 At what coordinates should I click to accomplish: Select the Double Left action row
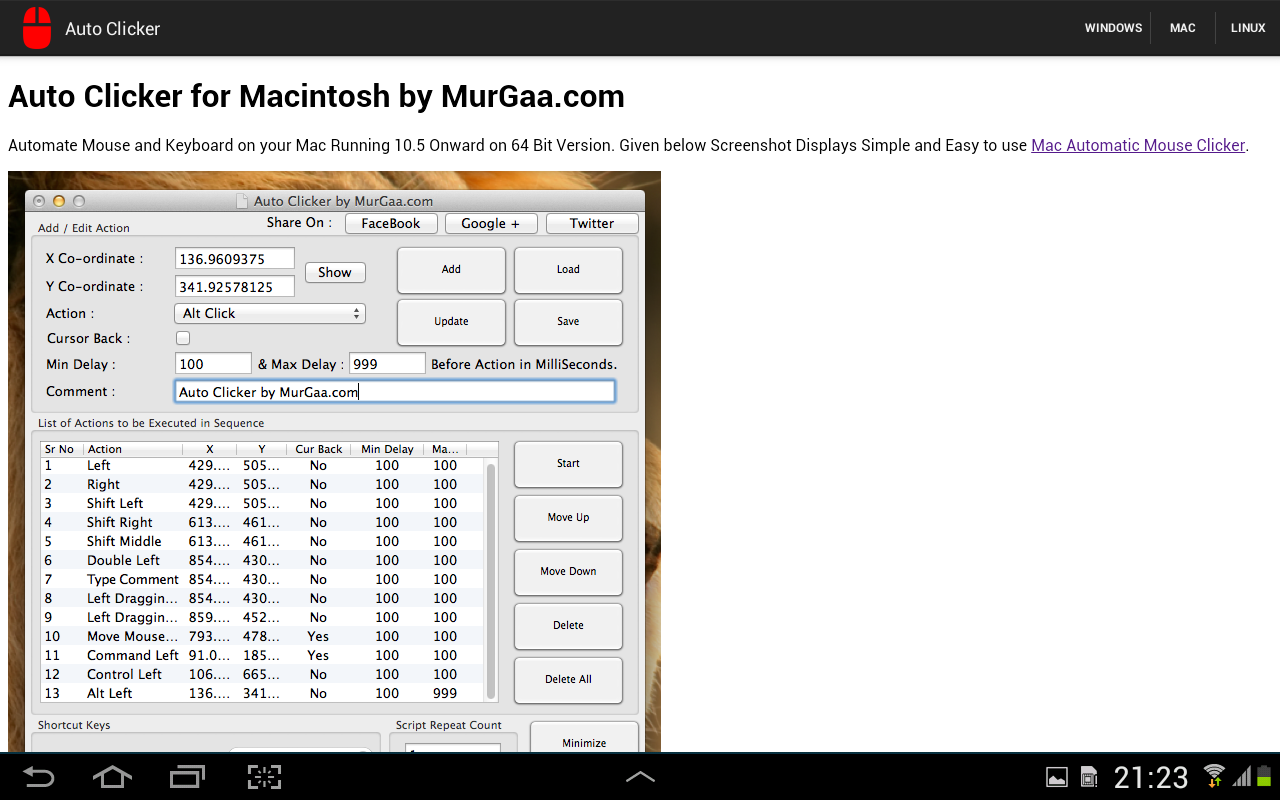click(x=263, y=561)
